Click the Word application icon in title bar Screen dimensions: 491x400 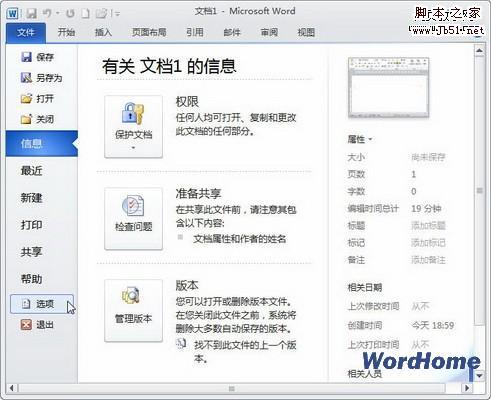(x=12, y=13)
